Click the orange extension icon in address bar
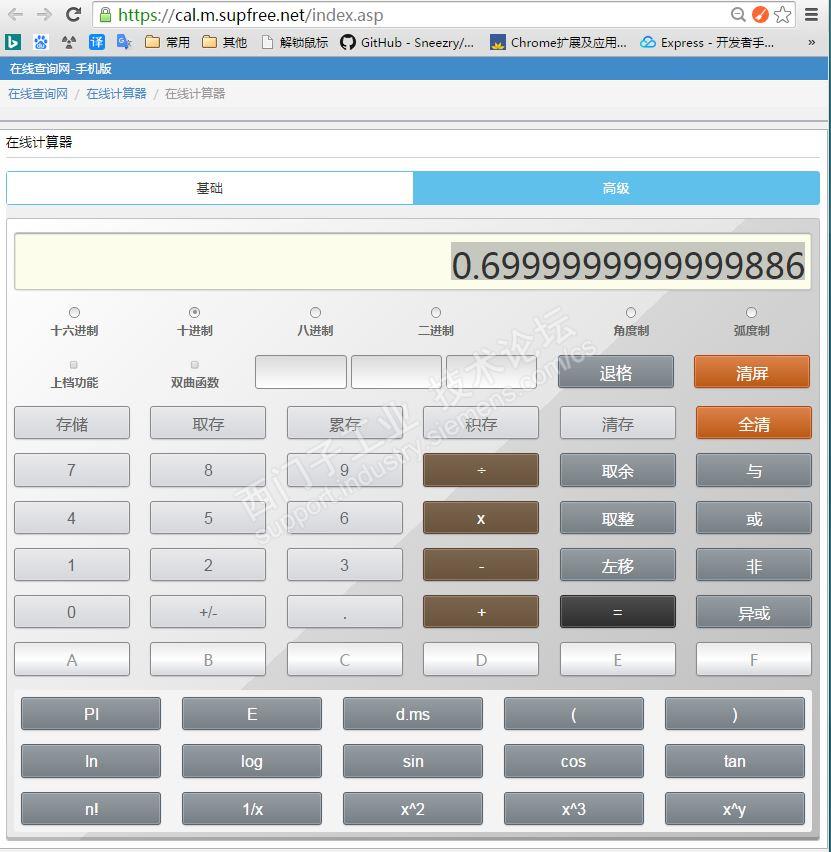 tap(760, 15)
